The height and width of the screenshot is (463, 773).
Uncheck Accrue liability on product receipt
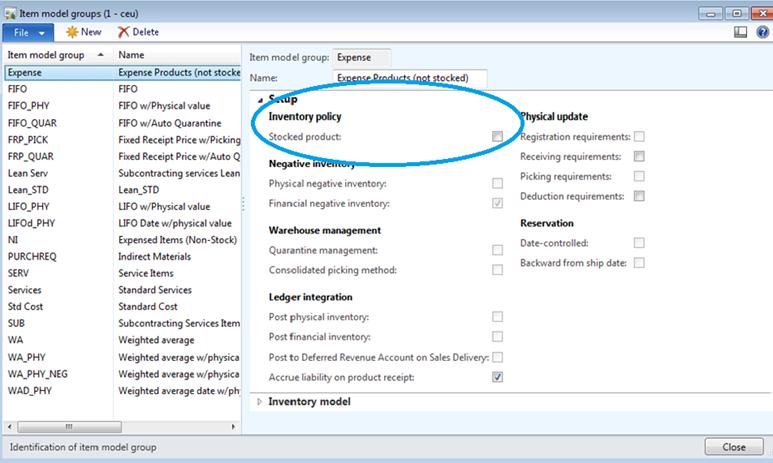click(x=497, y=377)
